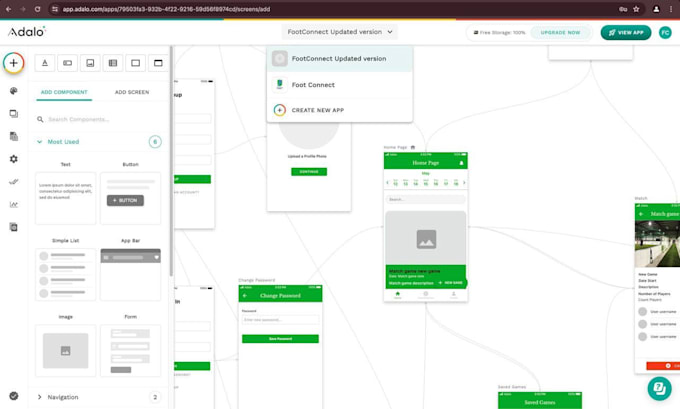Open the Settings gear icon in sidebar

(13, 159)
